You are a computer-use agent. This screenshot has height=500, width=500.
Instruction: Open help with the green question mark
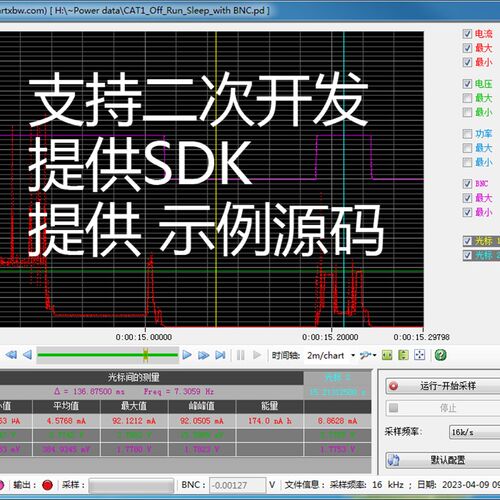click(x=441, y=355)
